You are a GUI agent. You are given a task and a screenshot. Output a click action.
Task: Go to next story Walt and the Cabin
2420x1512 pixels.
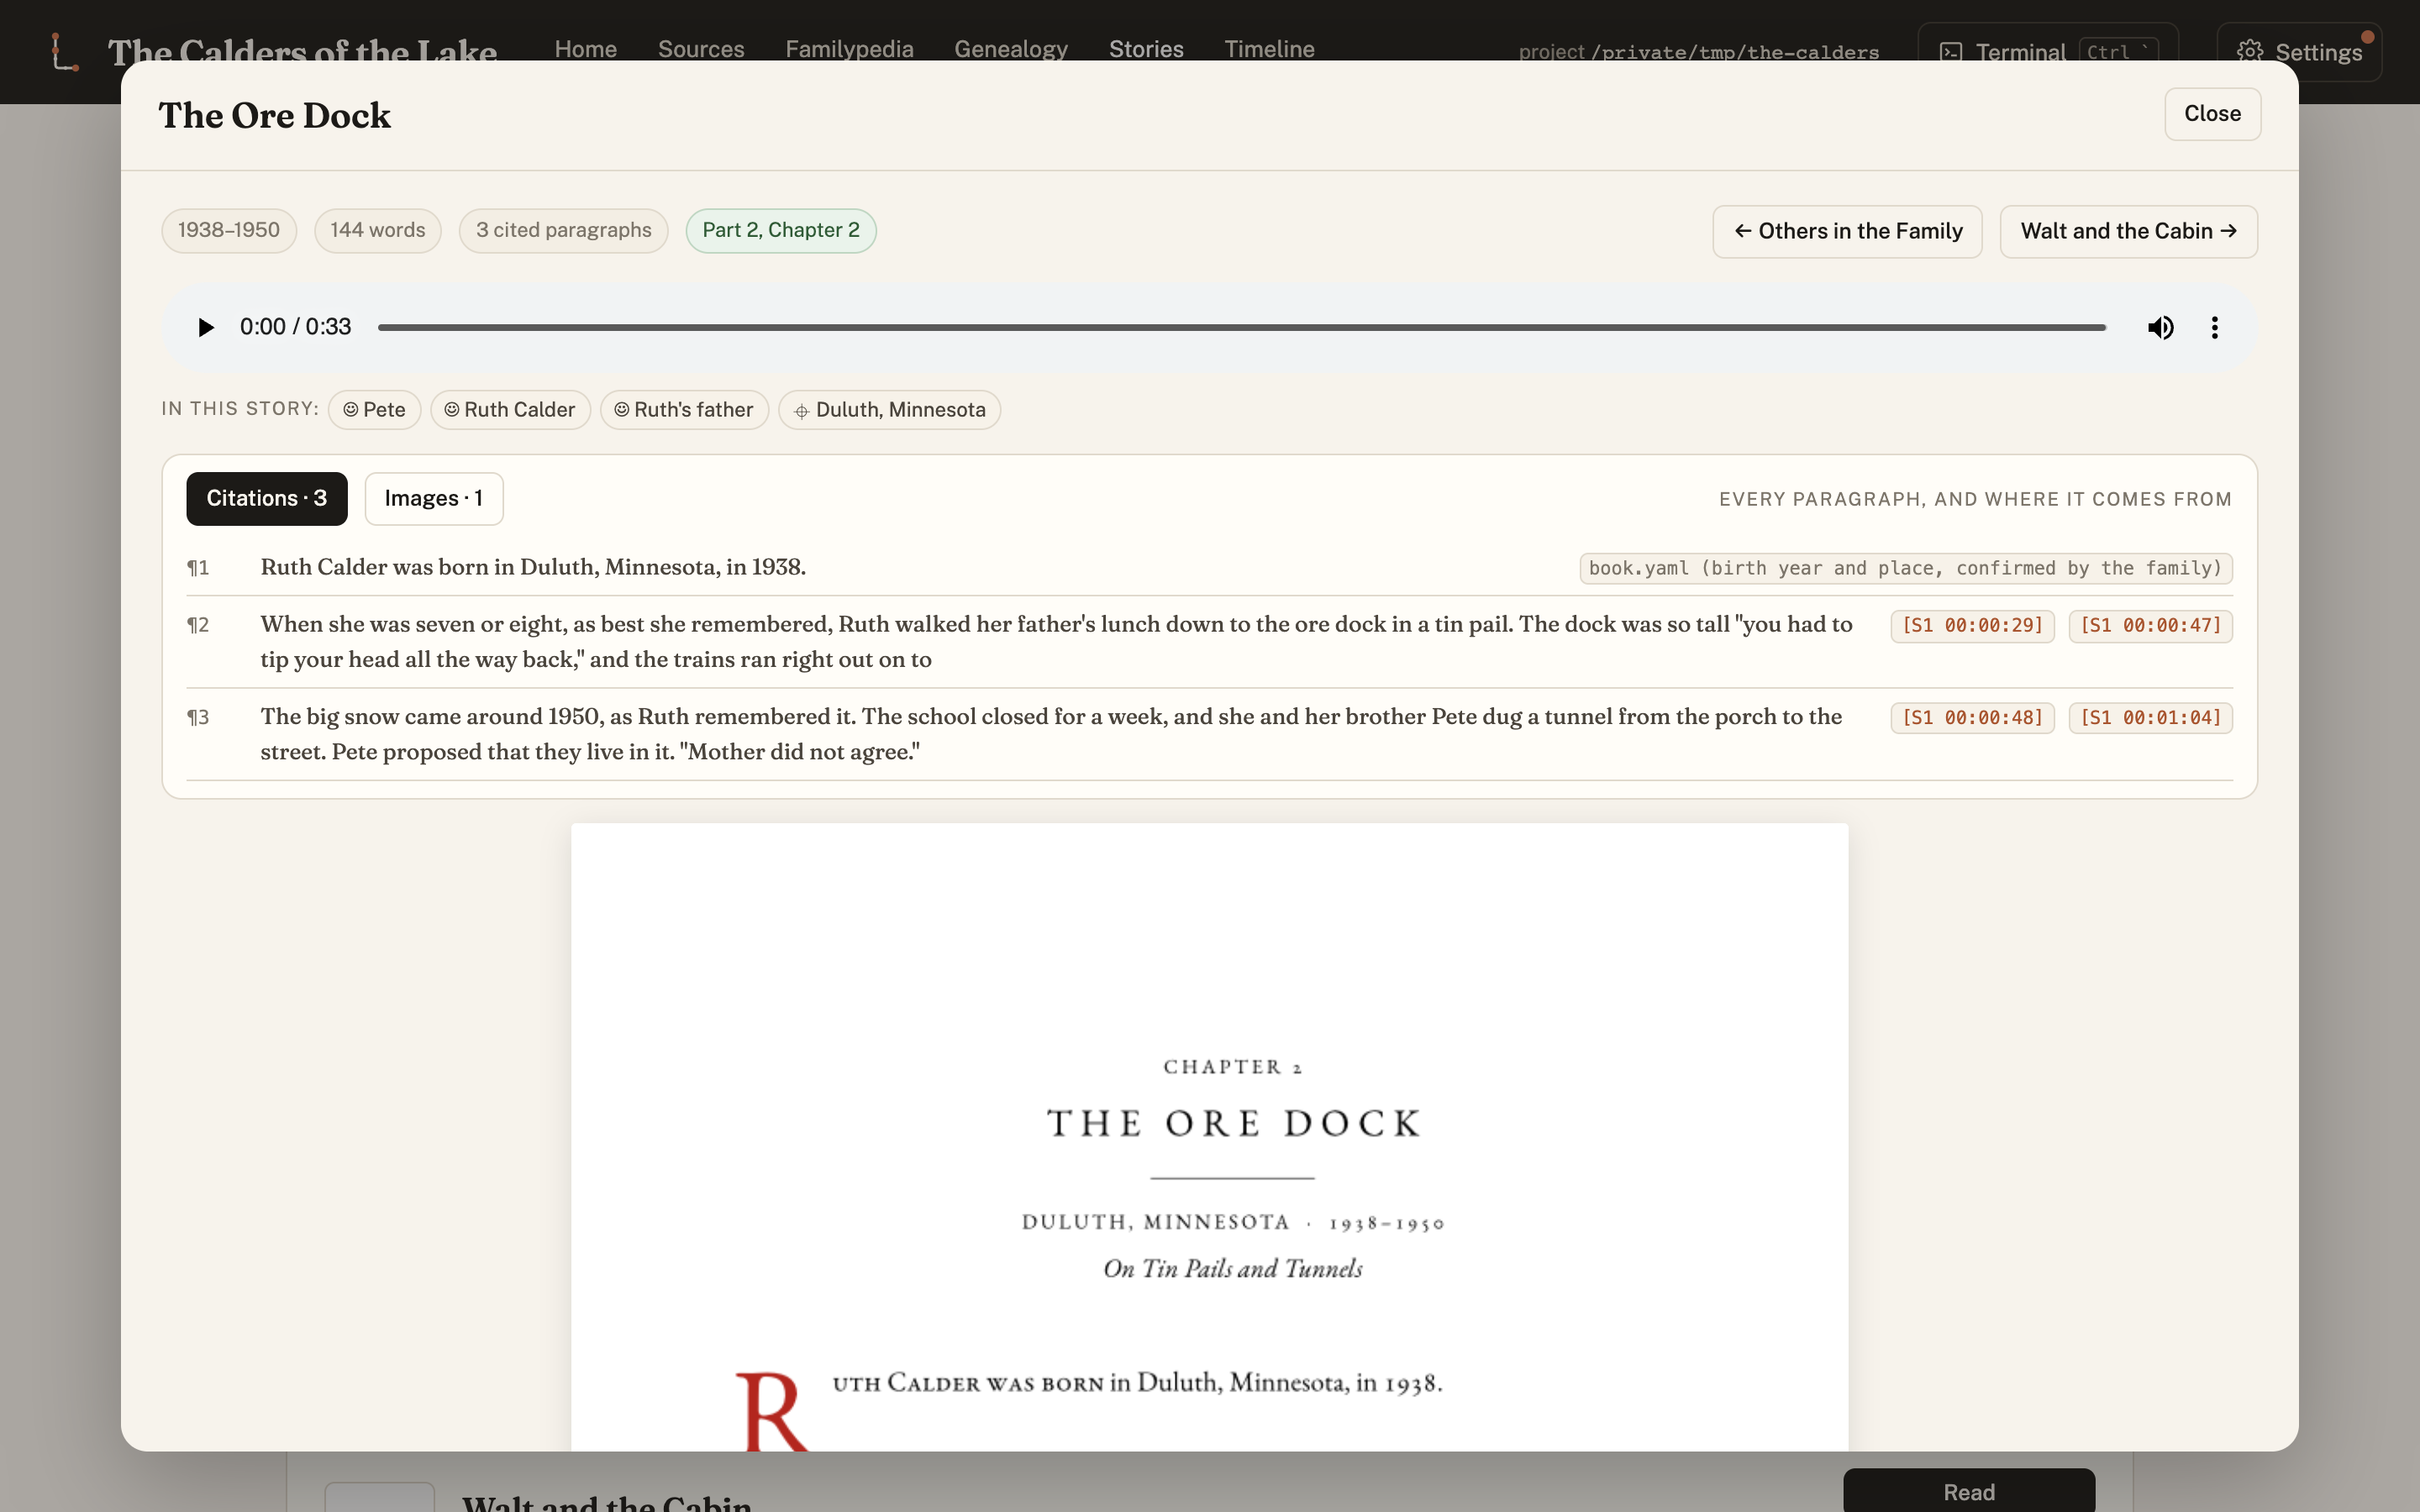tap(2128, 231)
